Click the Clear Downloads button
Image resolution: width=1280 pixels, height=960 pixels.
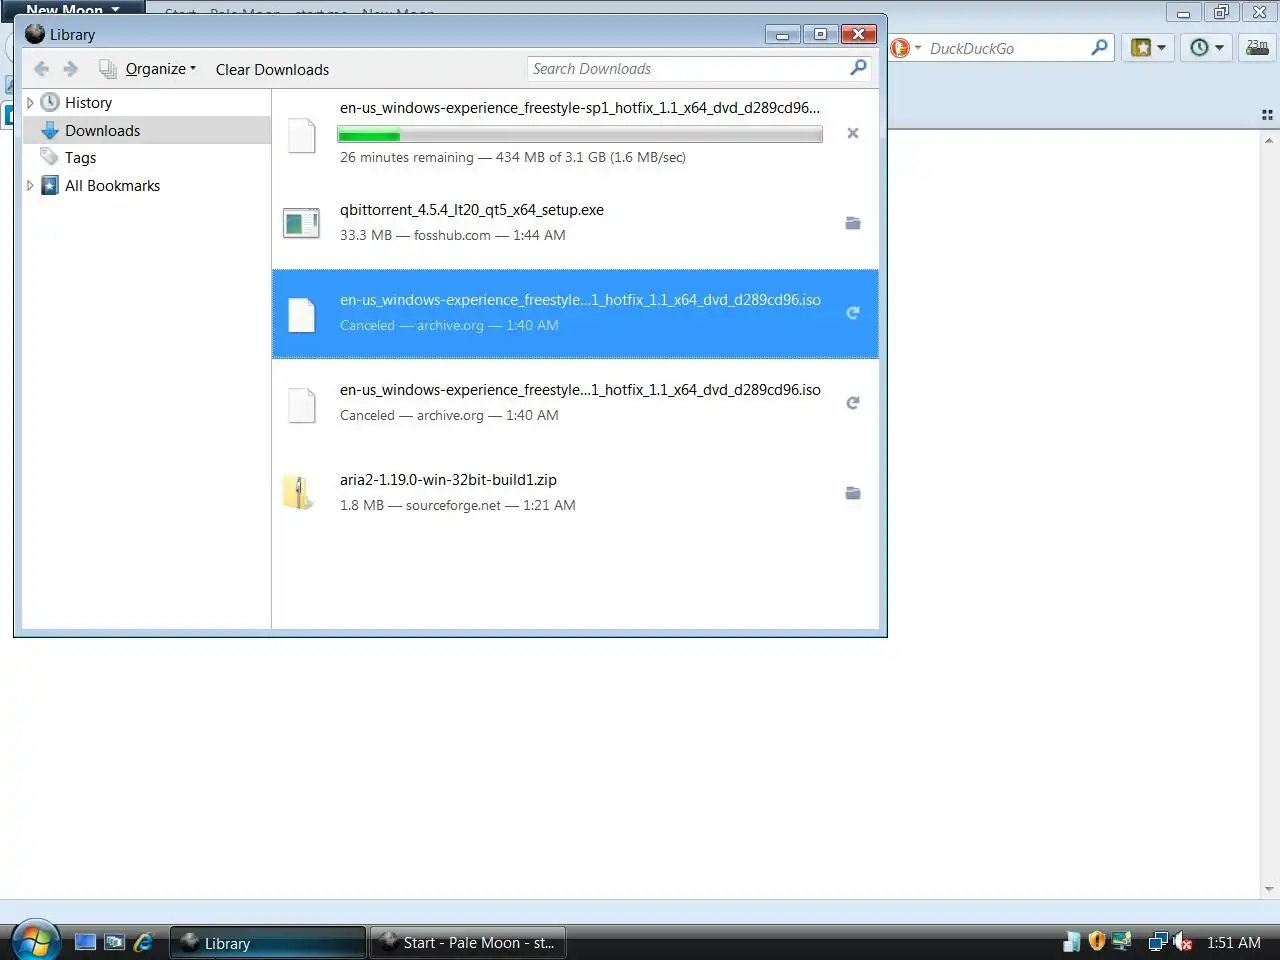[x=272, y=69]
